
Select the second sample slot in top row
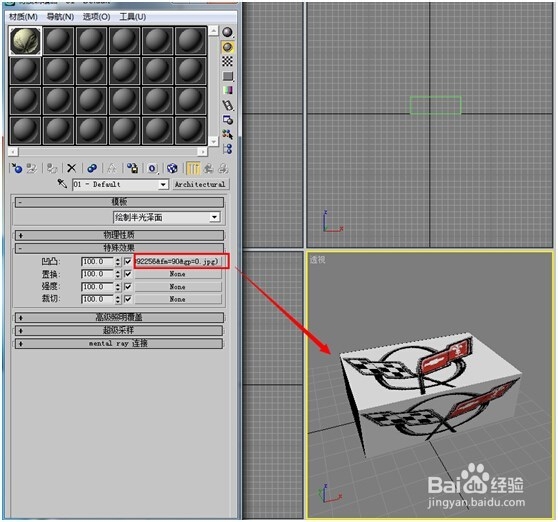click(x=58, y=41)
